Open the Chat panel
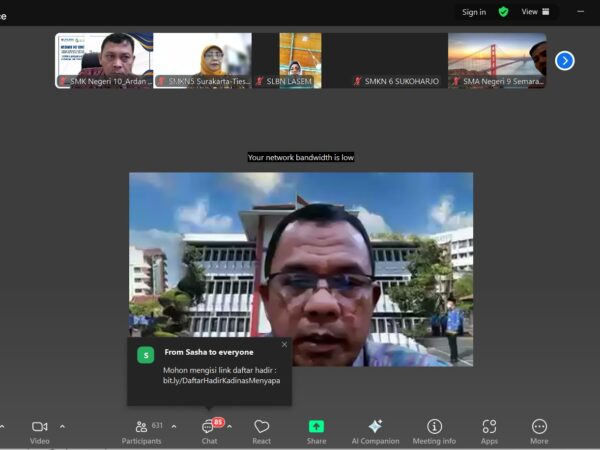This screenshot has height=450, width=600. [x=209, y=431]
